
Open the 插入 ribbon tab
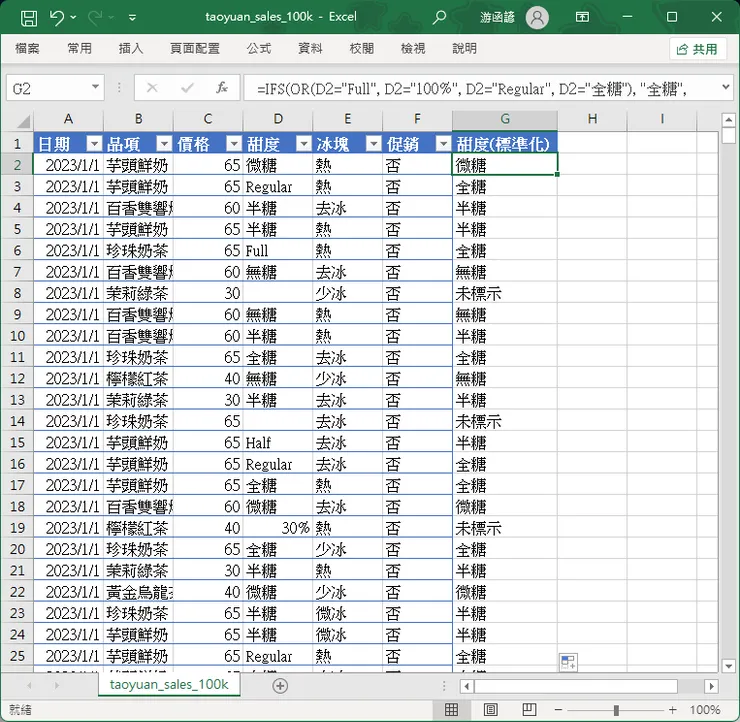tap(131, 48)
